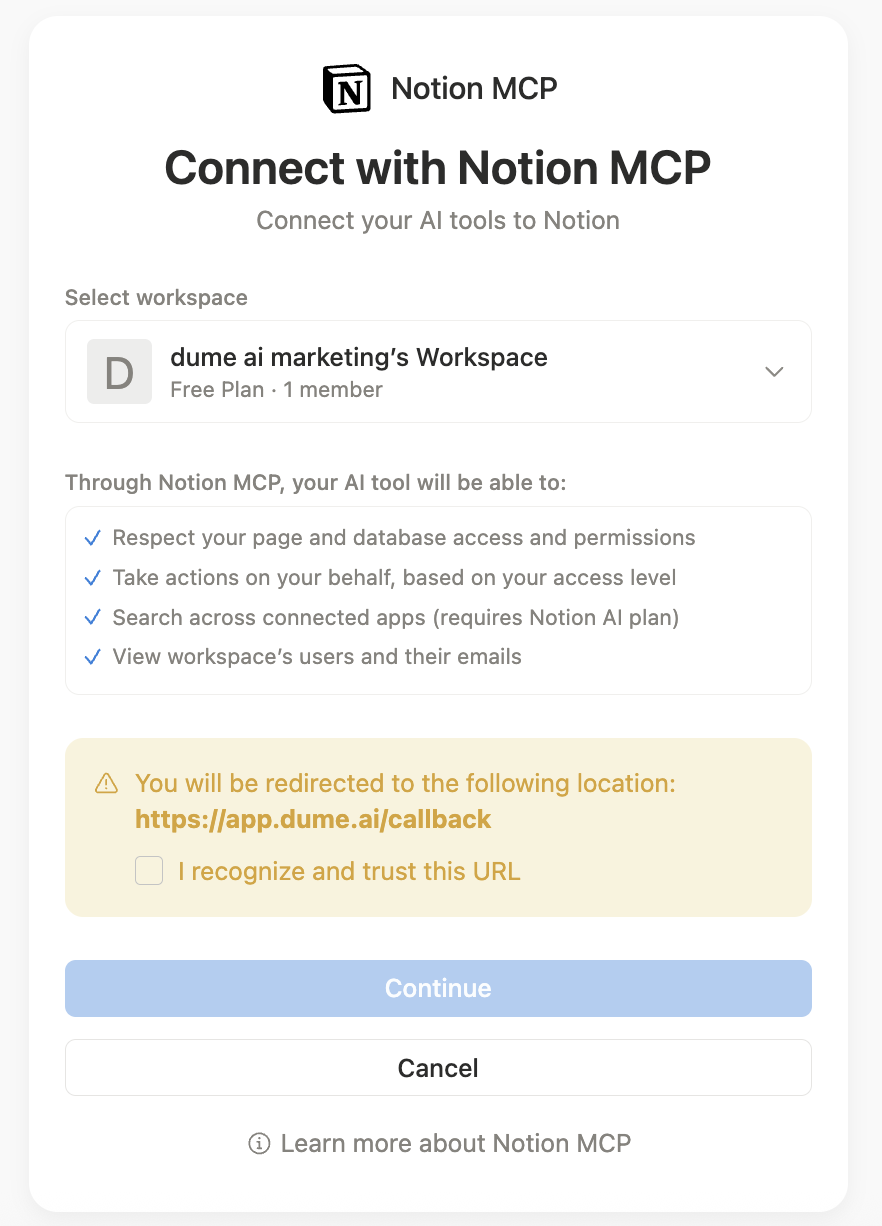This screenshot has height=1226, width=882.
Task: Click the checkmark next to 'Respect your page' permission
Action: coord(92,537)
